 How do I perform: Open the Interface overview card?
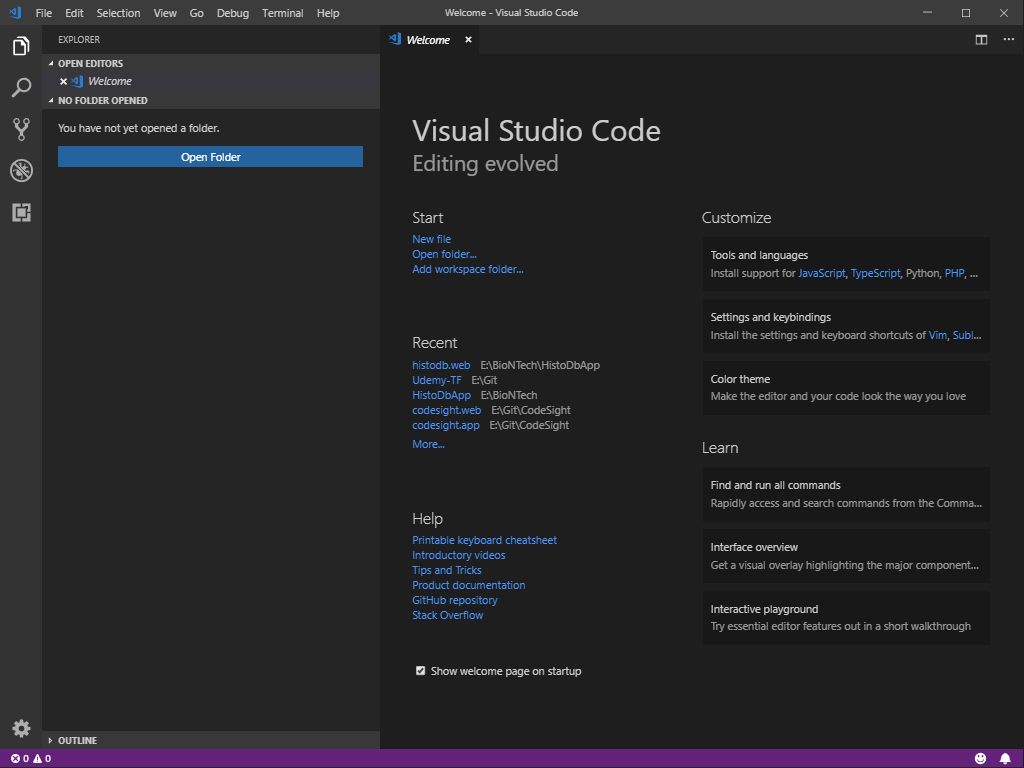(846, 556)
